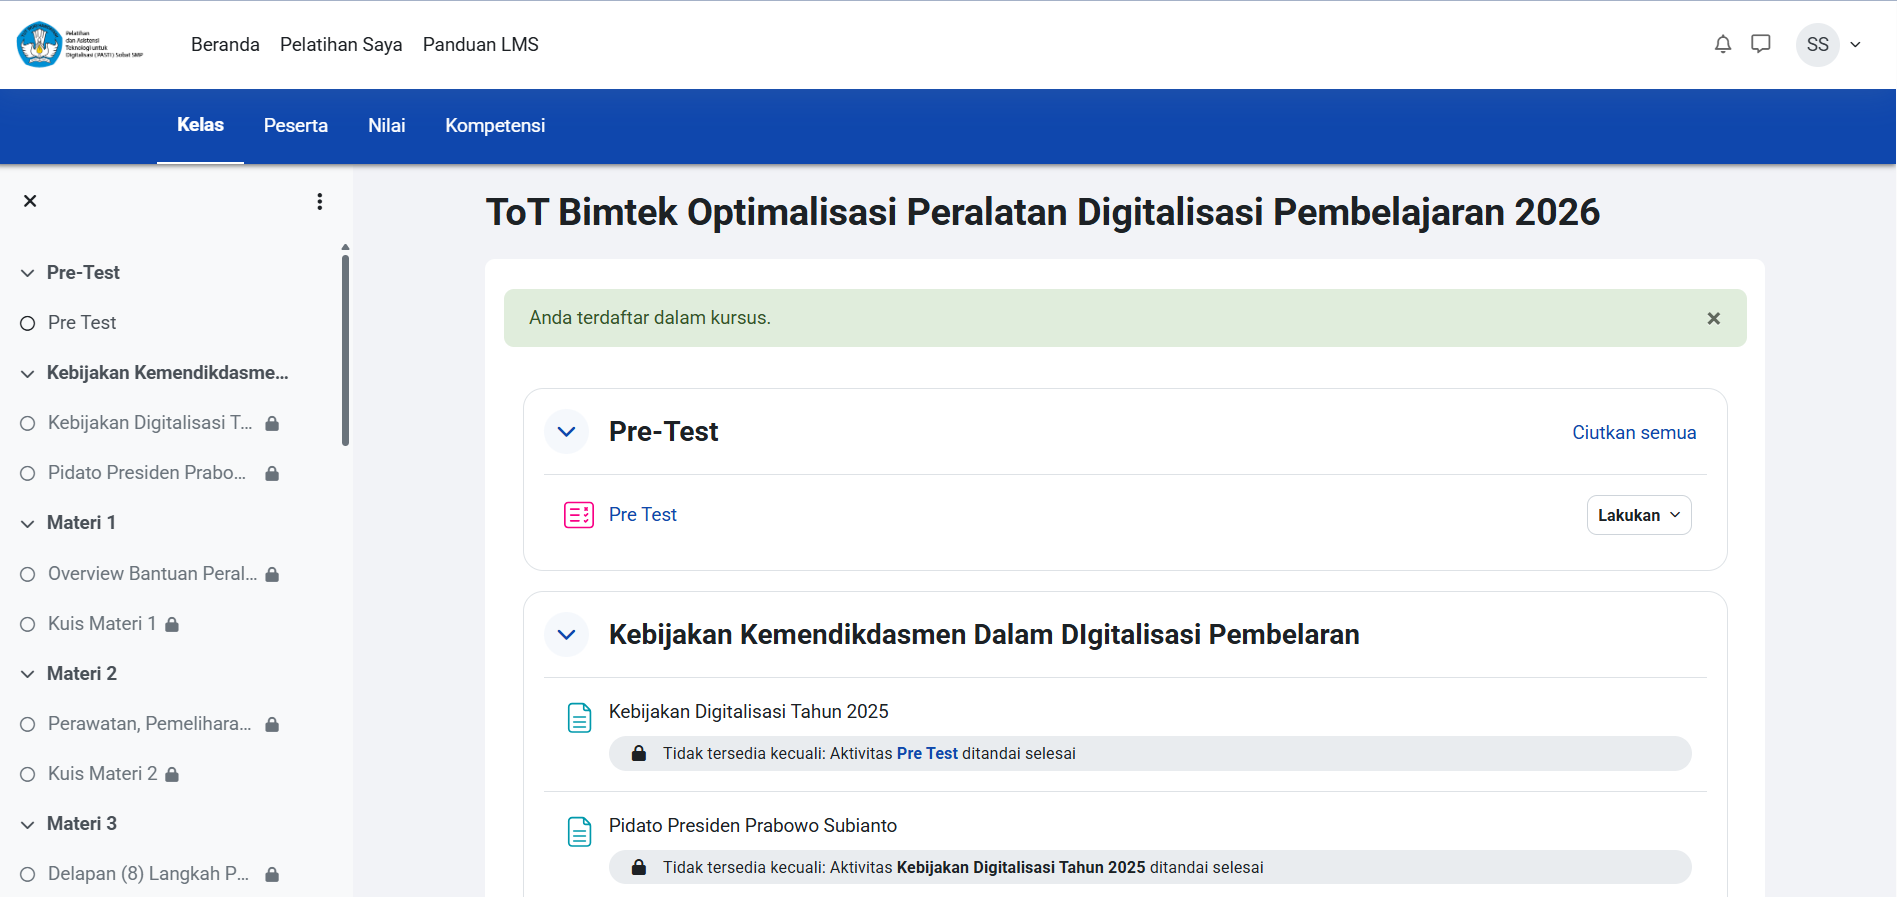Click the Ciutkan semua link
Viewport: 1897px width, 897px height.
1634,432
